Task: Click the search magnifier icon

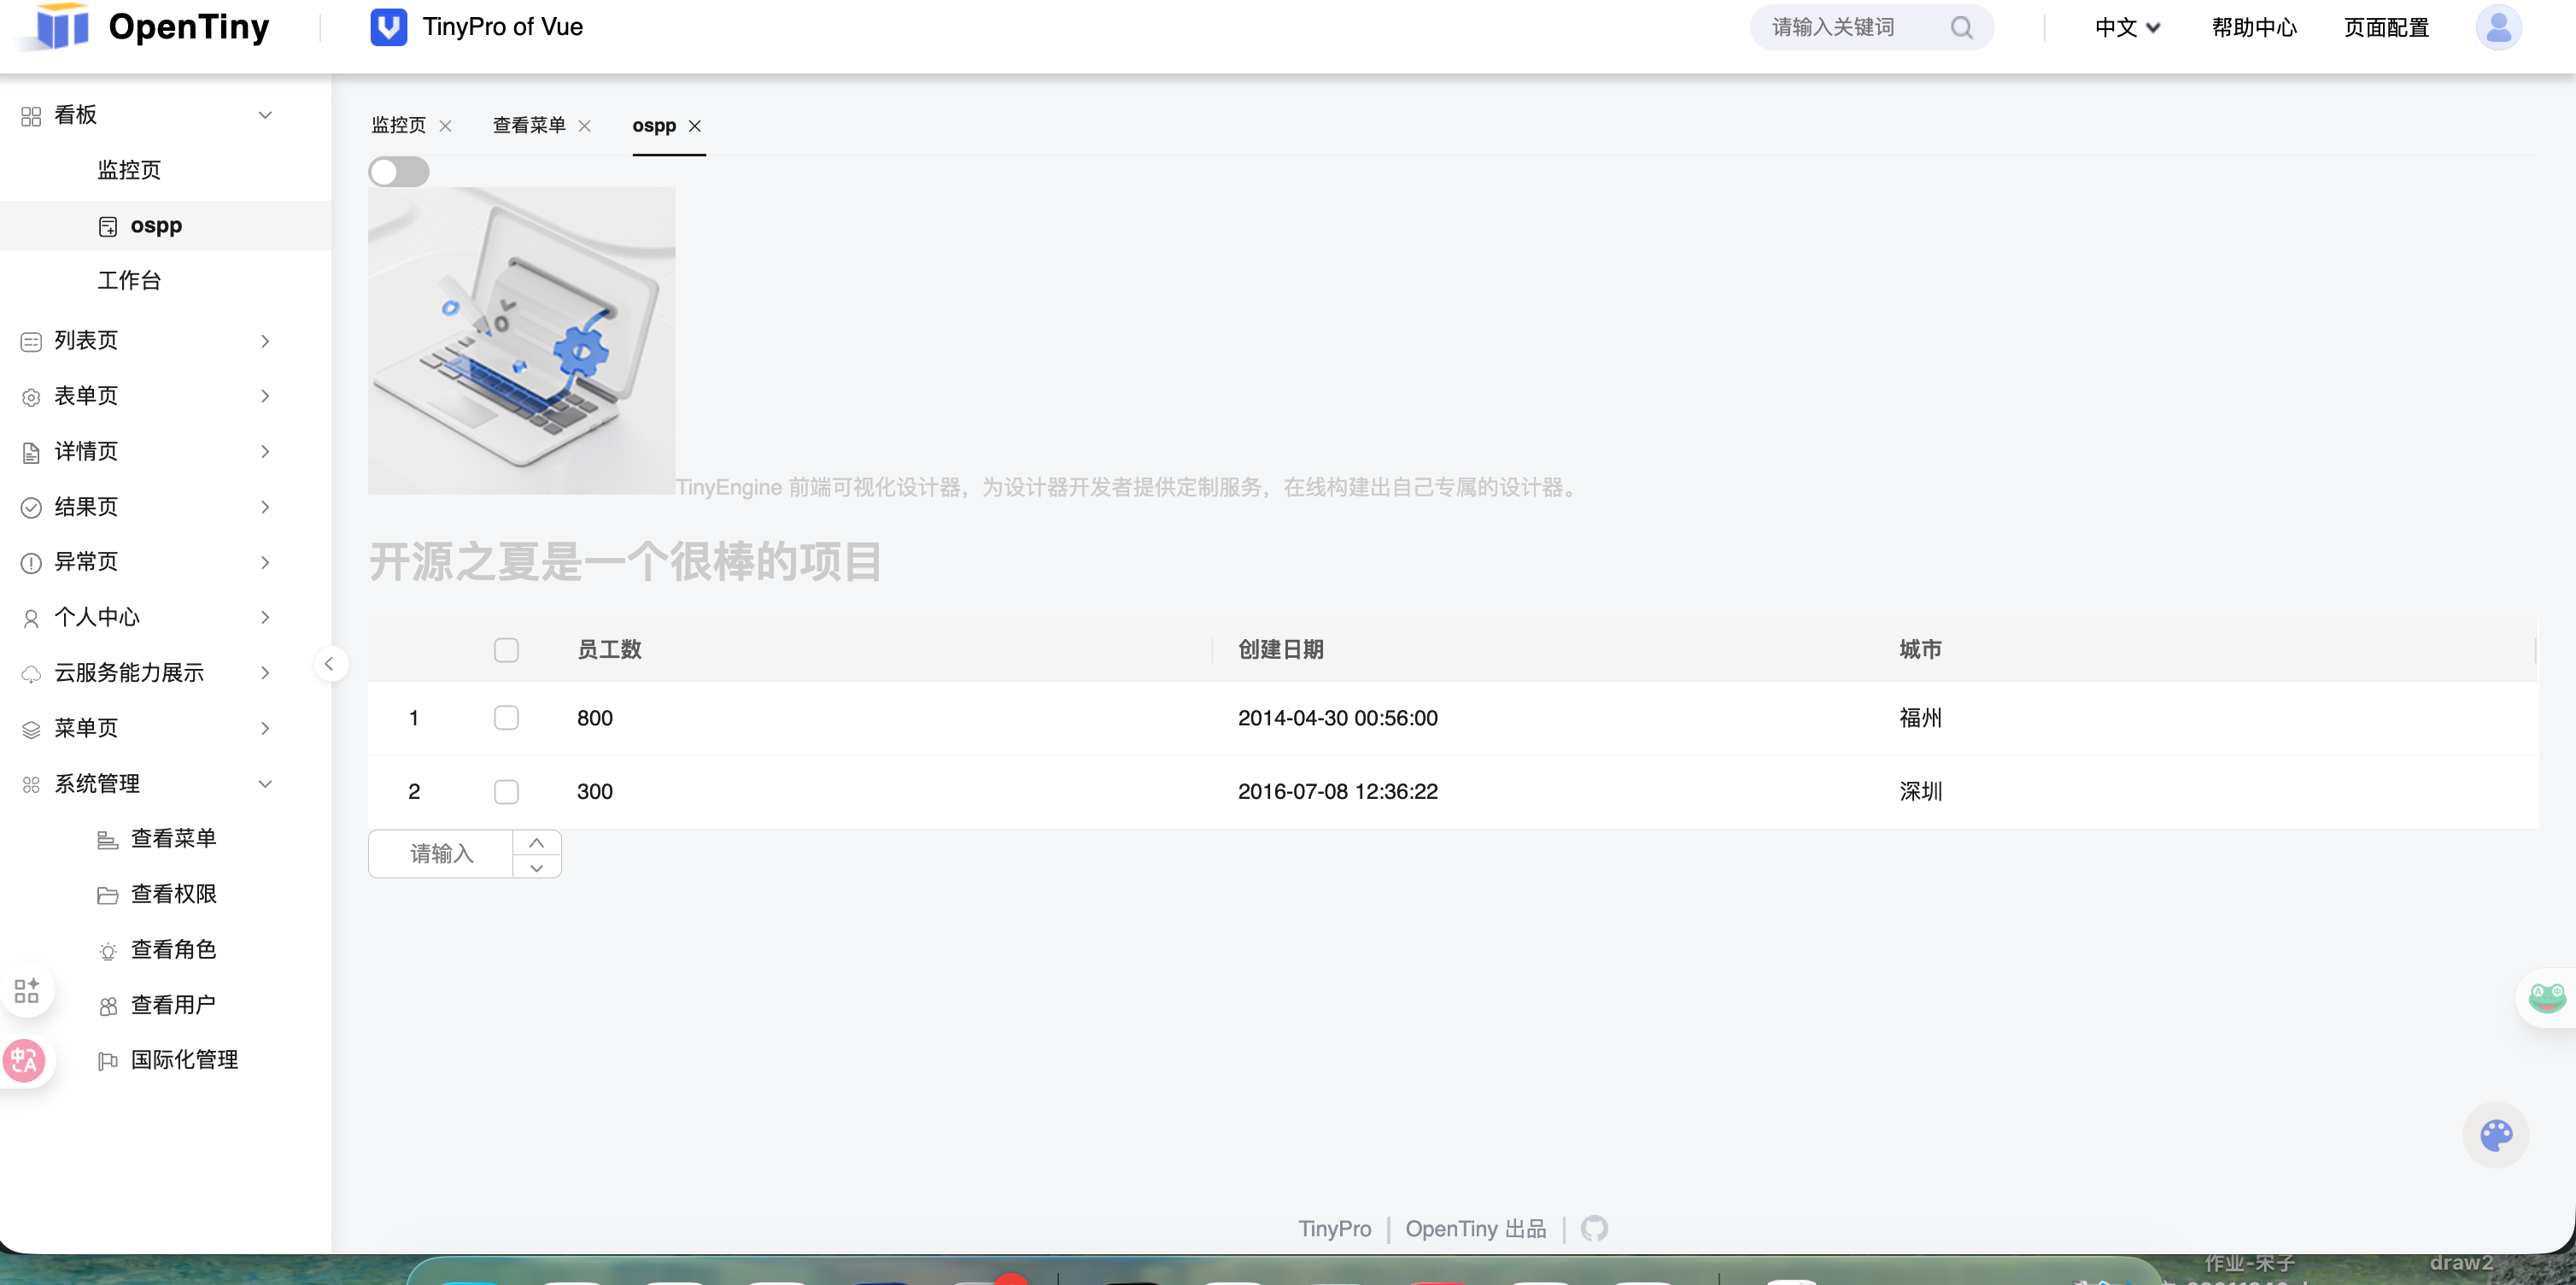Action: pyautogui.click(x=1961, y=27)
